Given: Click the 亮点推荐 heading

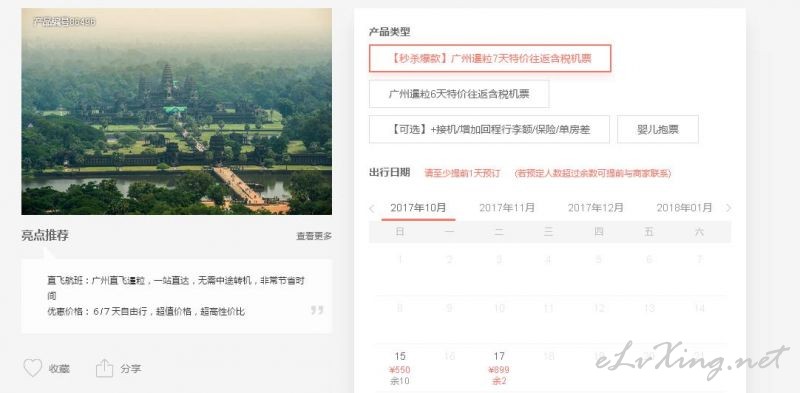Looking at the screenshot, I should click(x=45, y=236).
